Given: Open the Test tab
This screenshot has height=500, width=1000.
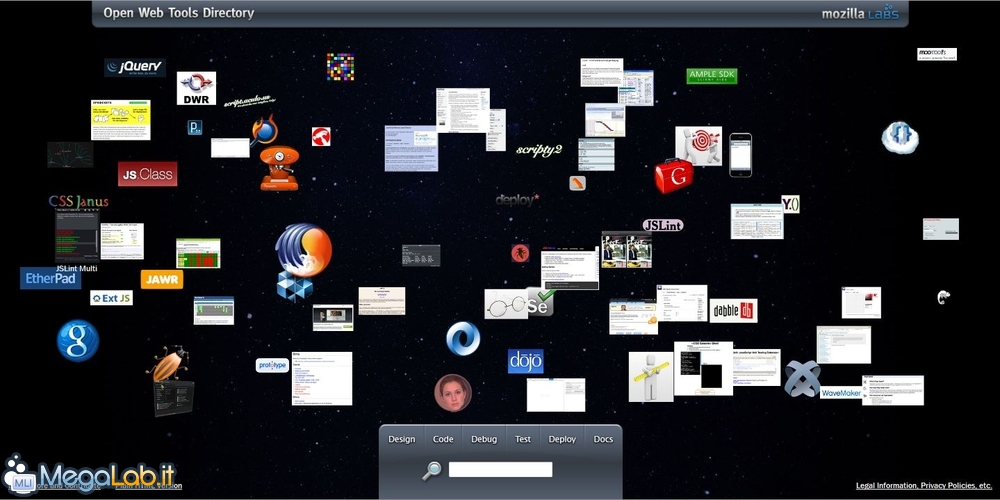Looking at the screenshot, I should tap(523, 439).
